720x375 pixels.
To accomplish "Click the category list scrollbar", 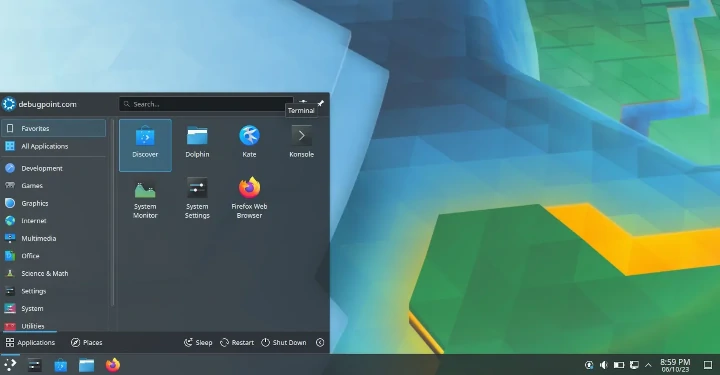I will (112, 213).
